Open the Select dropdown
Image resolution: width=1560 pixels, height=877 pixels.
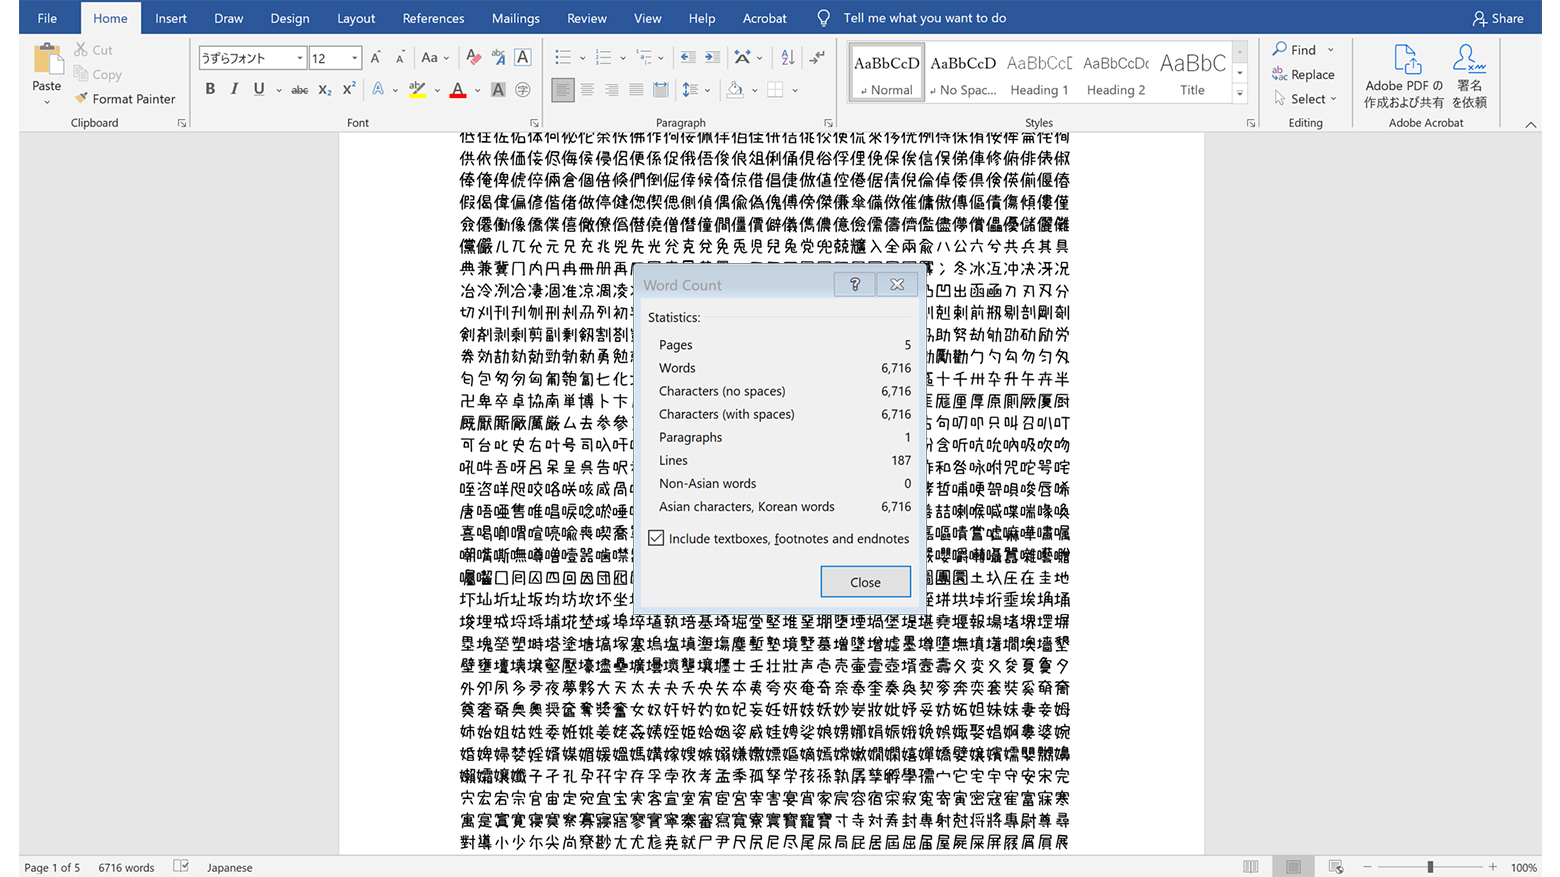[1305, 98]
